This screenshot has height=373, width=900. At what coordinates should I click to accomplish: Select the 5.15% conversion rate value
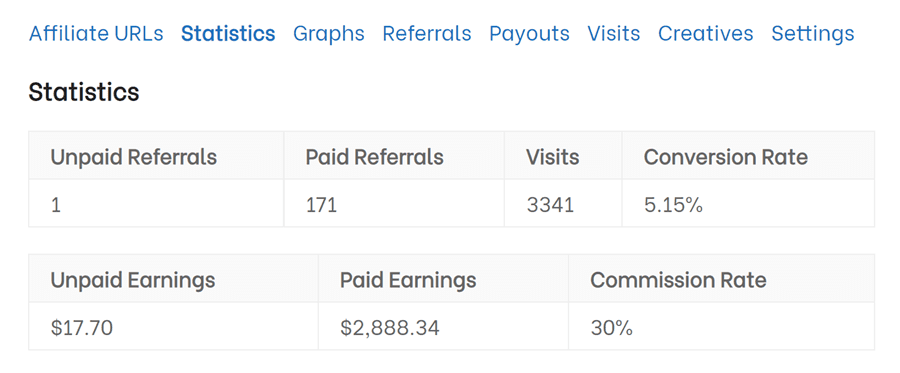coord(673,205)
